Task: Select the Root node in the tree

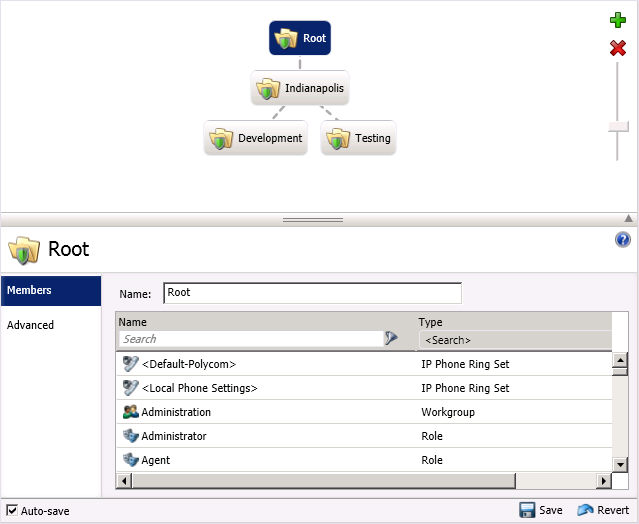Action: [300, 39]
